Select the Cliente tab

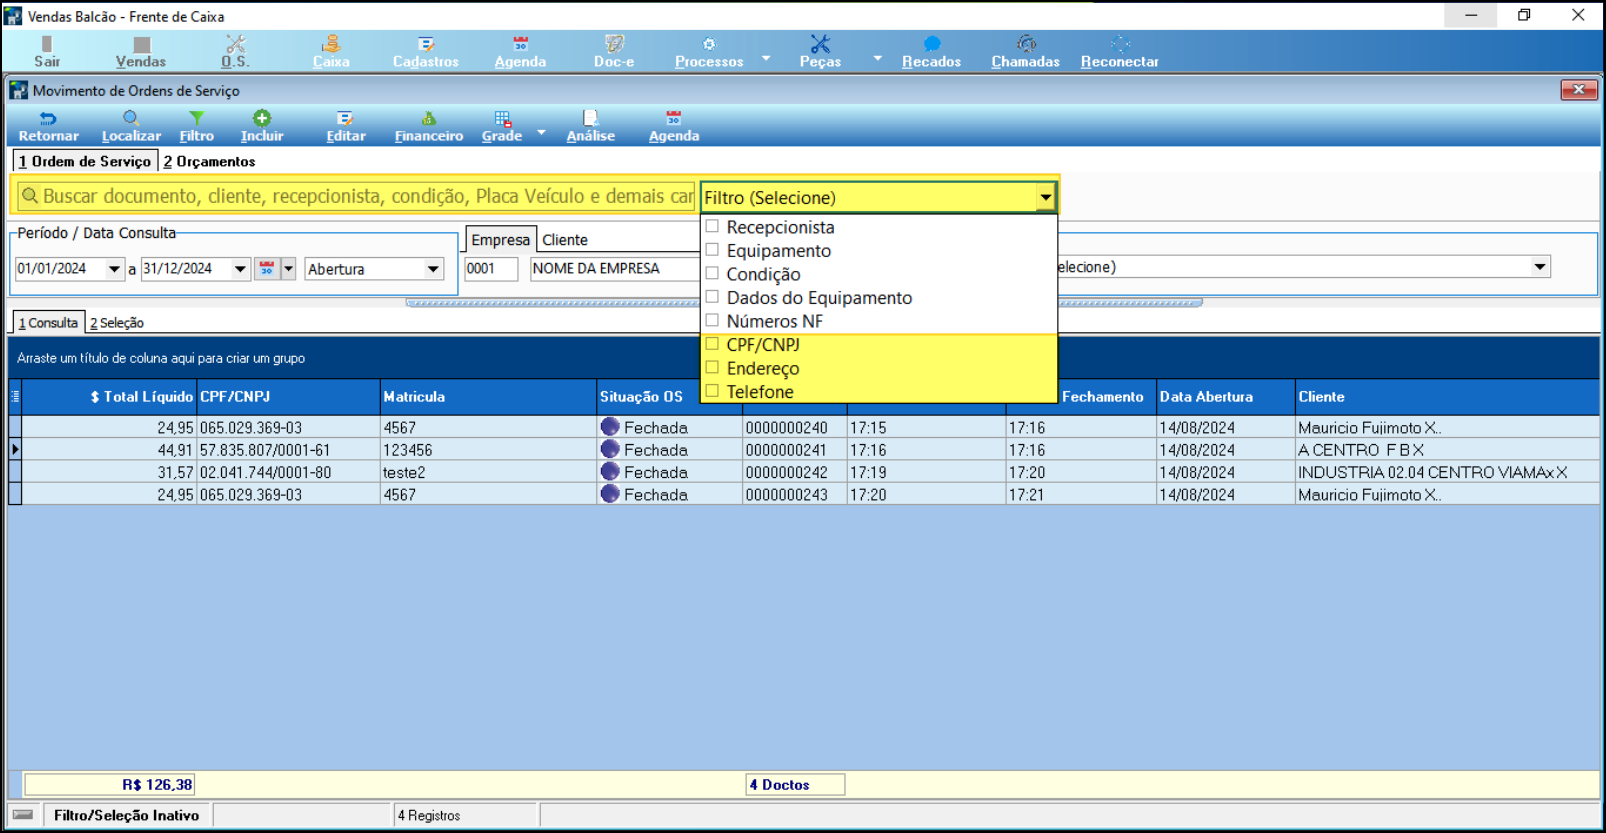565,240
